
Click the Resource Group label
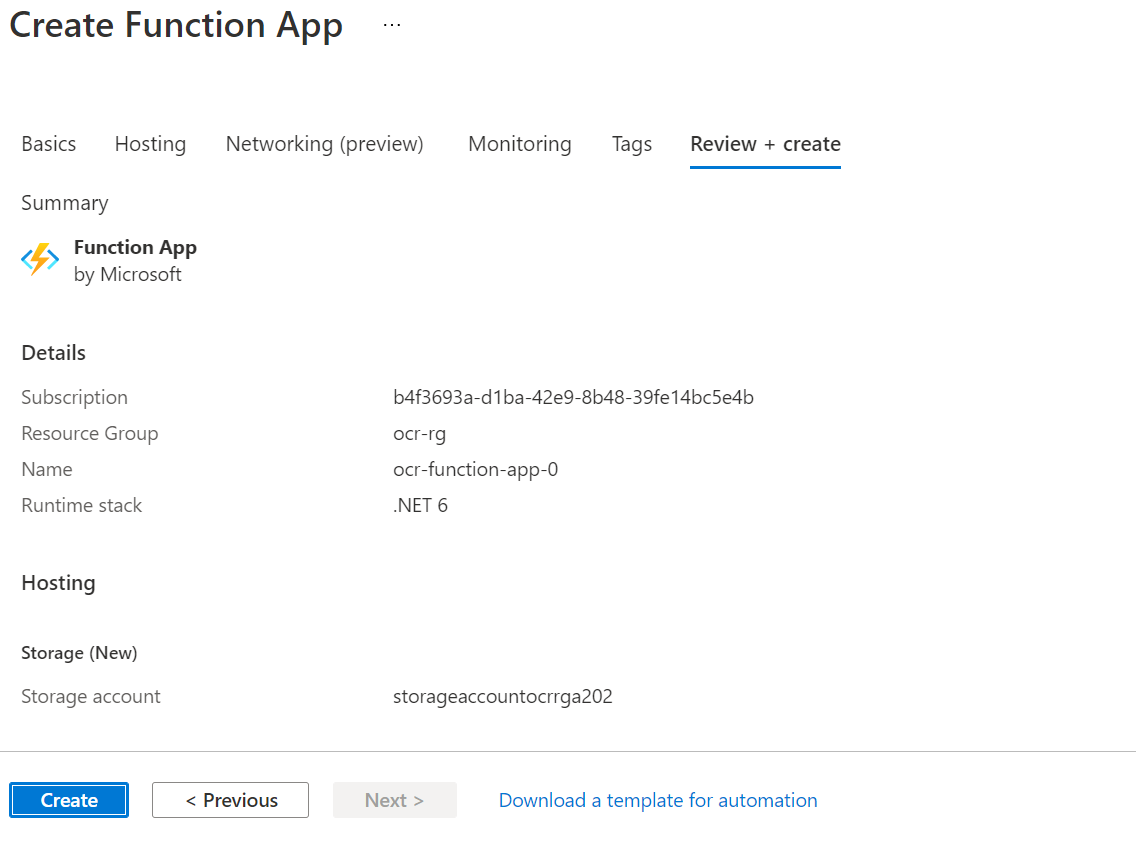coord(90,433)
